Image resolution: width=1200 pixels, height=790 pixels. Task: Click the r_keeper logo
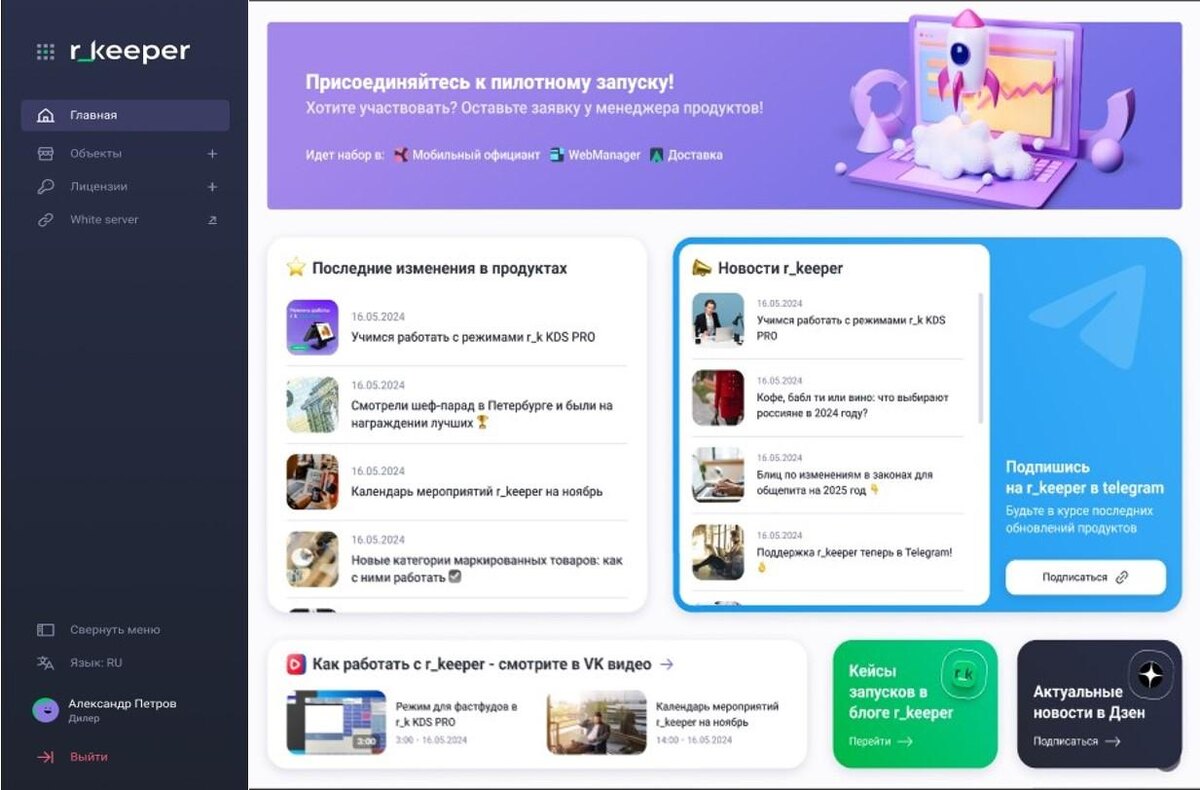coord(129,52)
